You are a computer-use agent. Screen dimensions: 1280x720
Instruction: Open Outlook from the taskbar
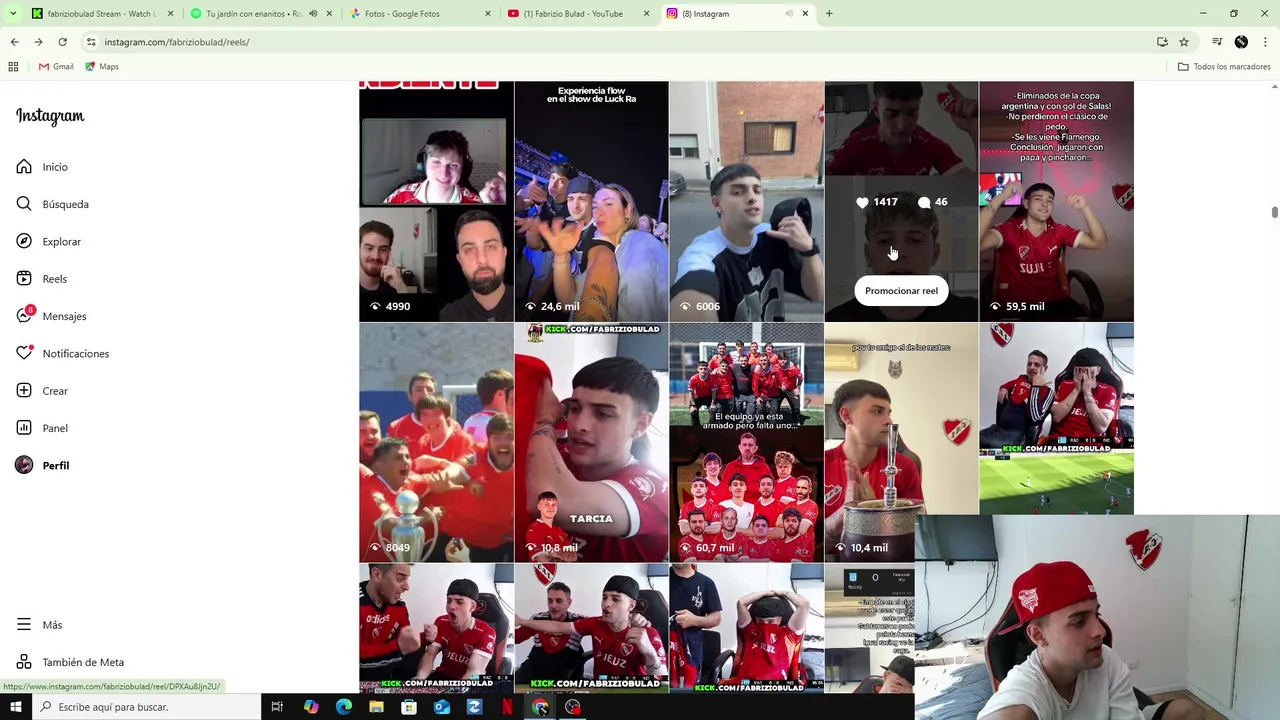click(442, 707)
